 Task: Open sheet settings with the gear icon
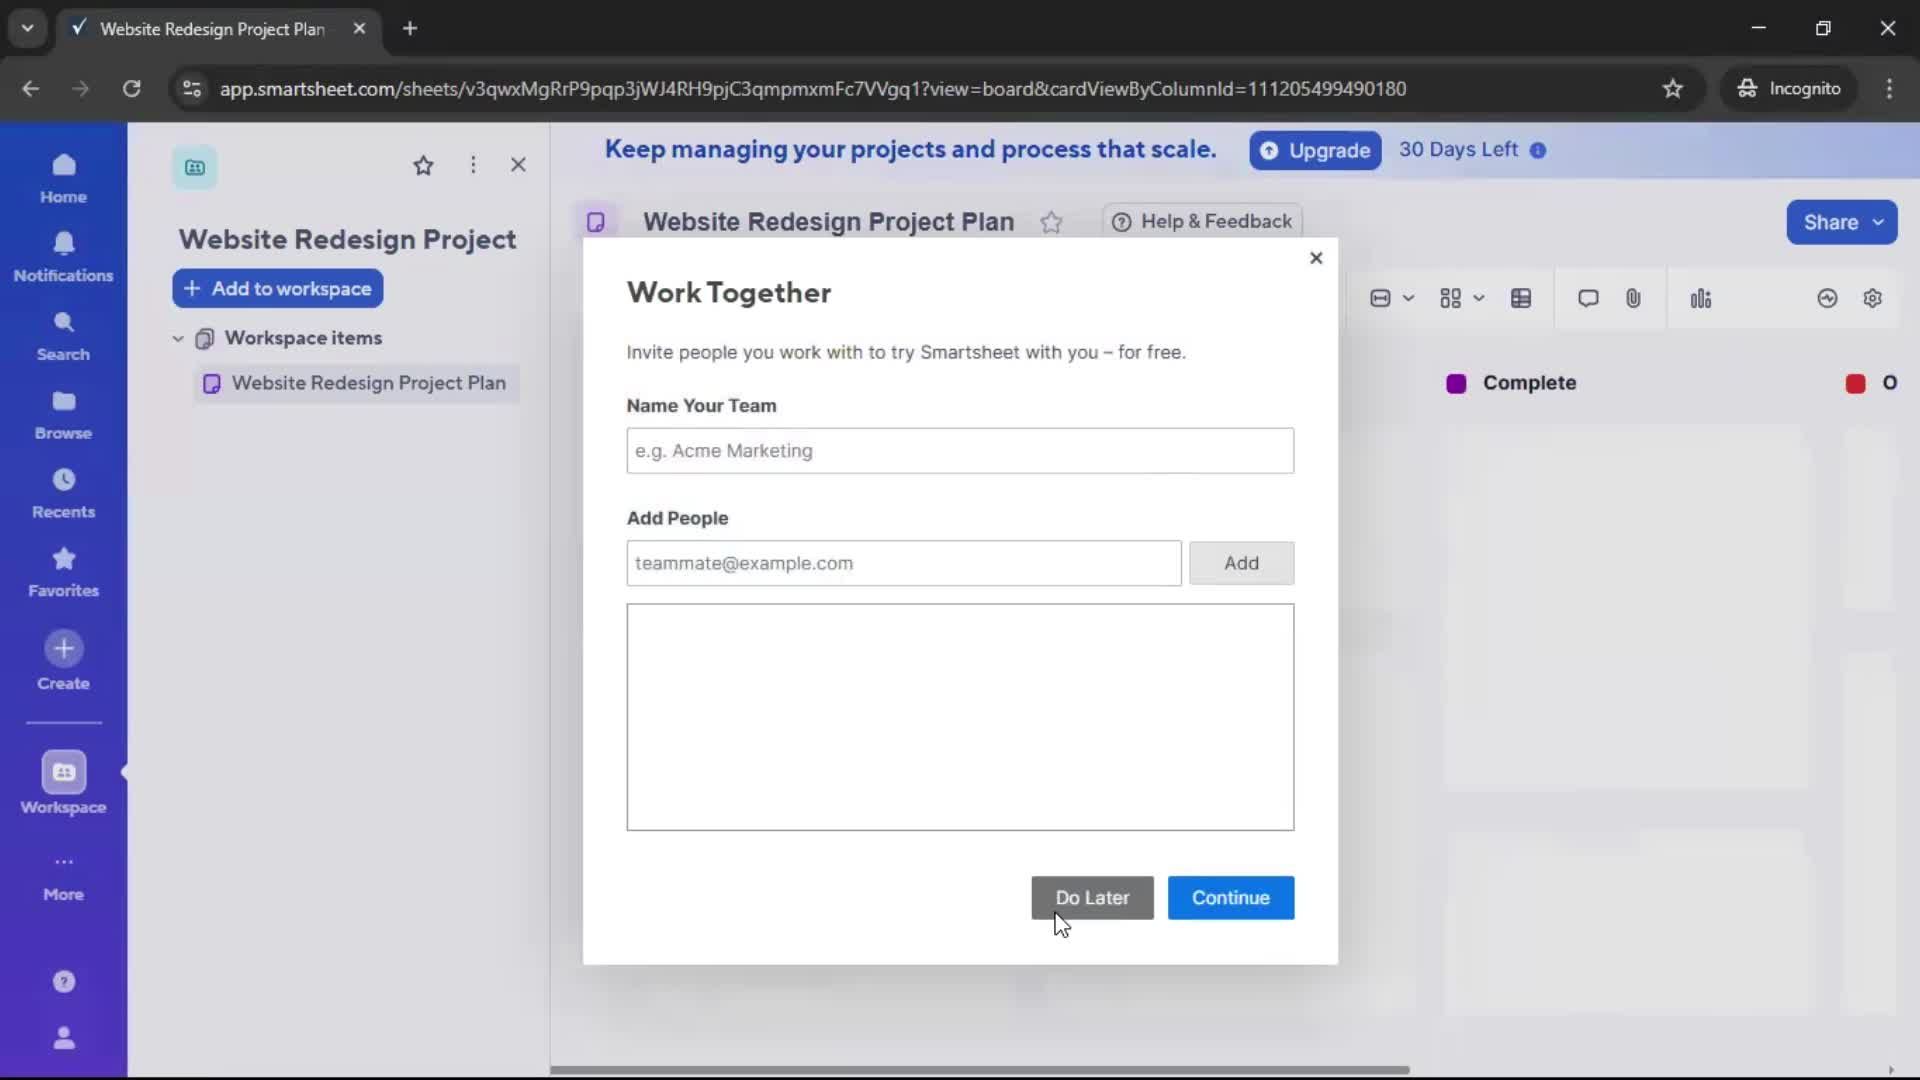1873,298
